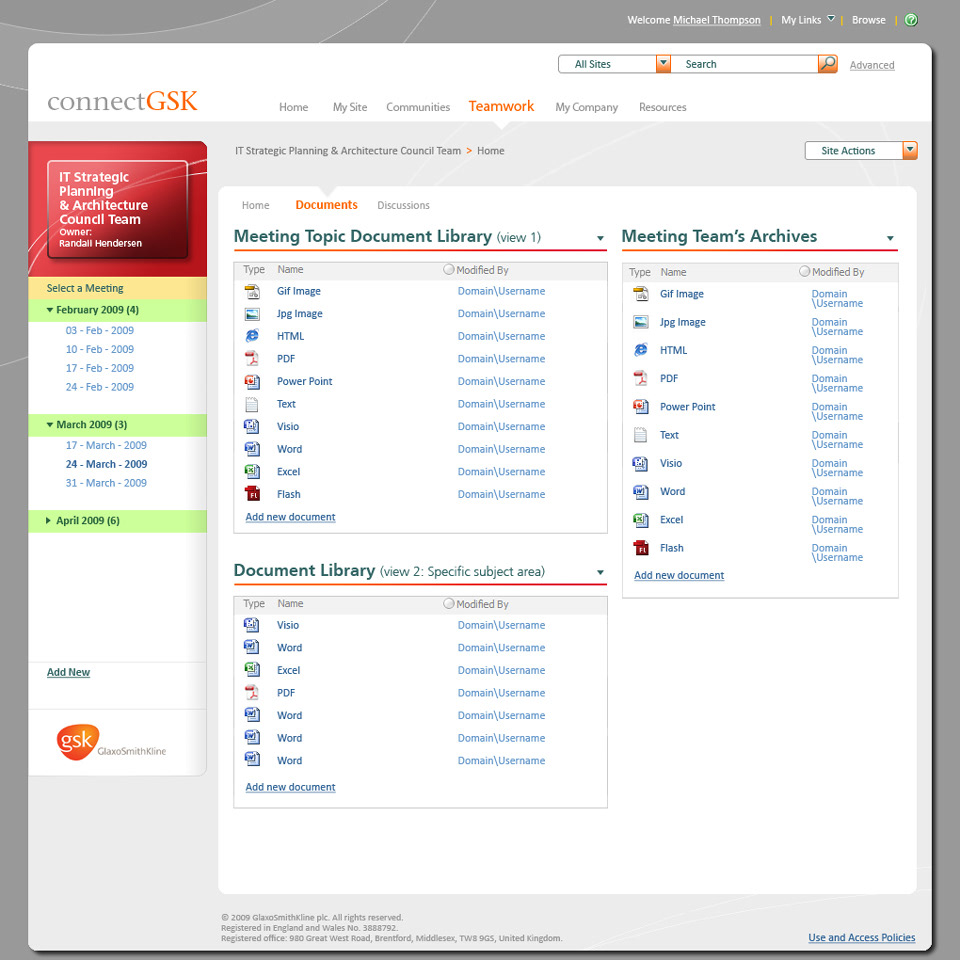The width and height of the screenshot is (960, 960).
Task: Click Word file icon in Meeting Topic Library
Action: coord(252,449)
